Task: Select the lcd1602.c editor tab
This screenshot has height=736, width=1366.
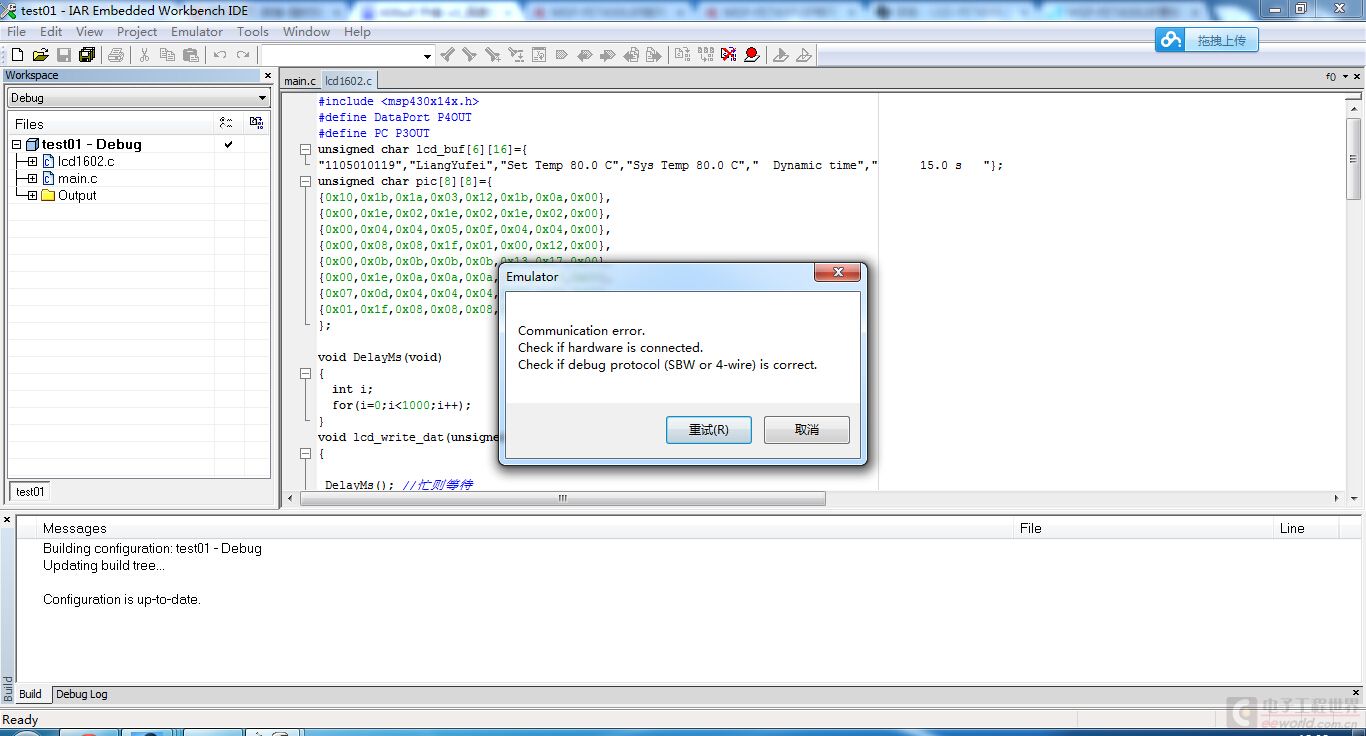Action: pyautogui.click(x=348, y=81)
